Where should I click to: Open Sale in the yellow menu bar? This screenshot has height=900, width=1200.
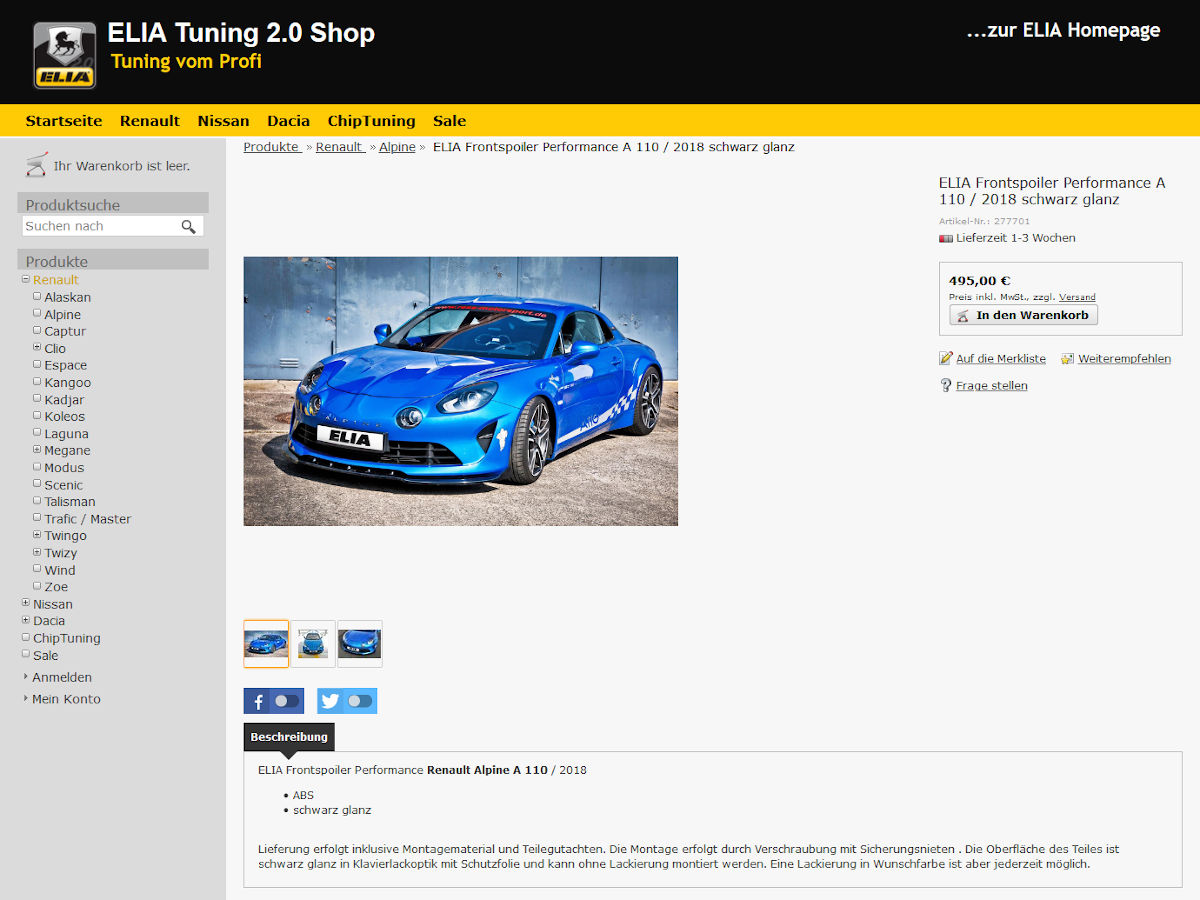coord(450,121)
